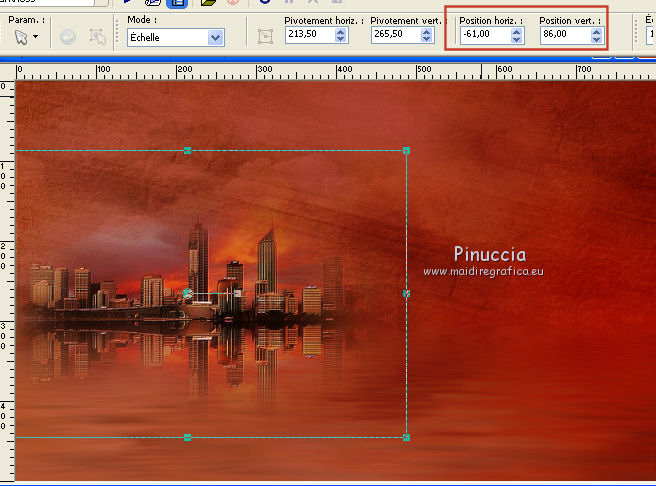Image resolution: width=656 pixels, height=486 pixels.
Task: Click the bottom-middle selection handle
Action: [187, 437]
